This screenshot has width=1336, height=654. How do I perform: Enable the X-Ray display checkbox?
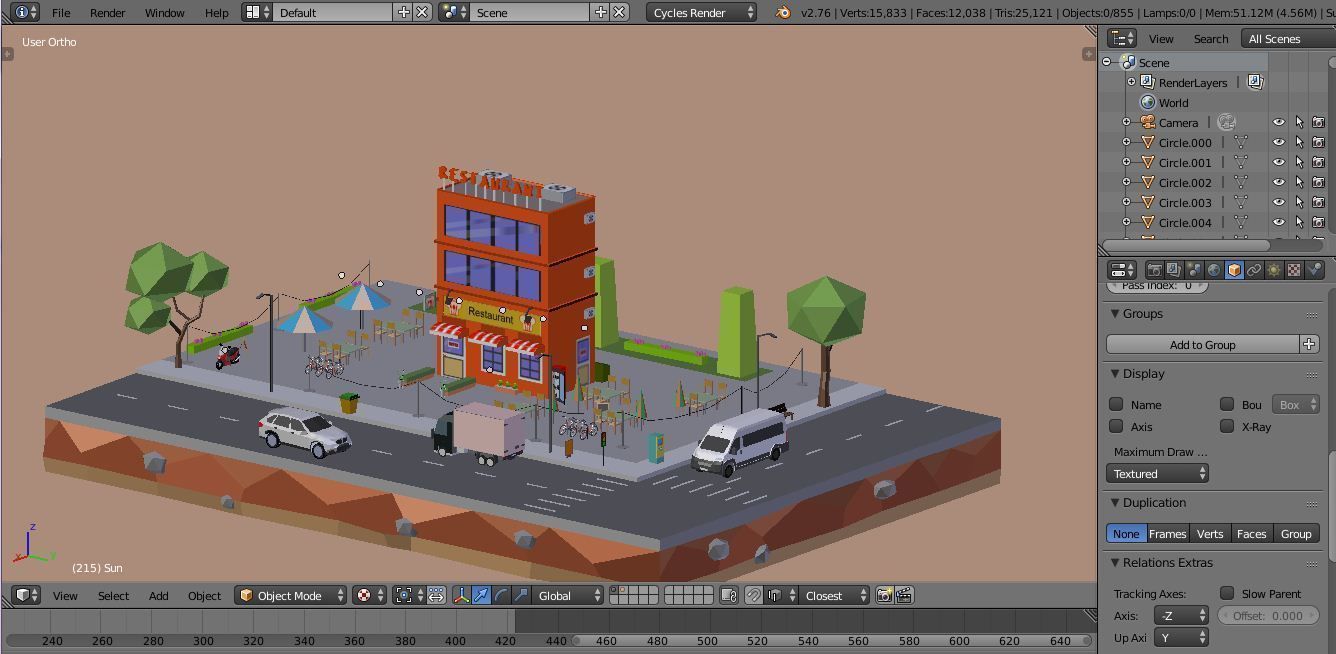click(x=1227, y=426)
